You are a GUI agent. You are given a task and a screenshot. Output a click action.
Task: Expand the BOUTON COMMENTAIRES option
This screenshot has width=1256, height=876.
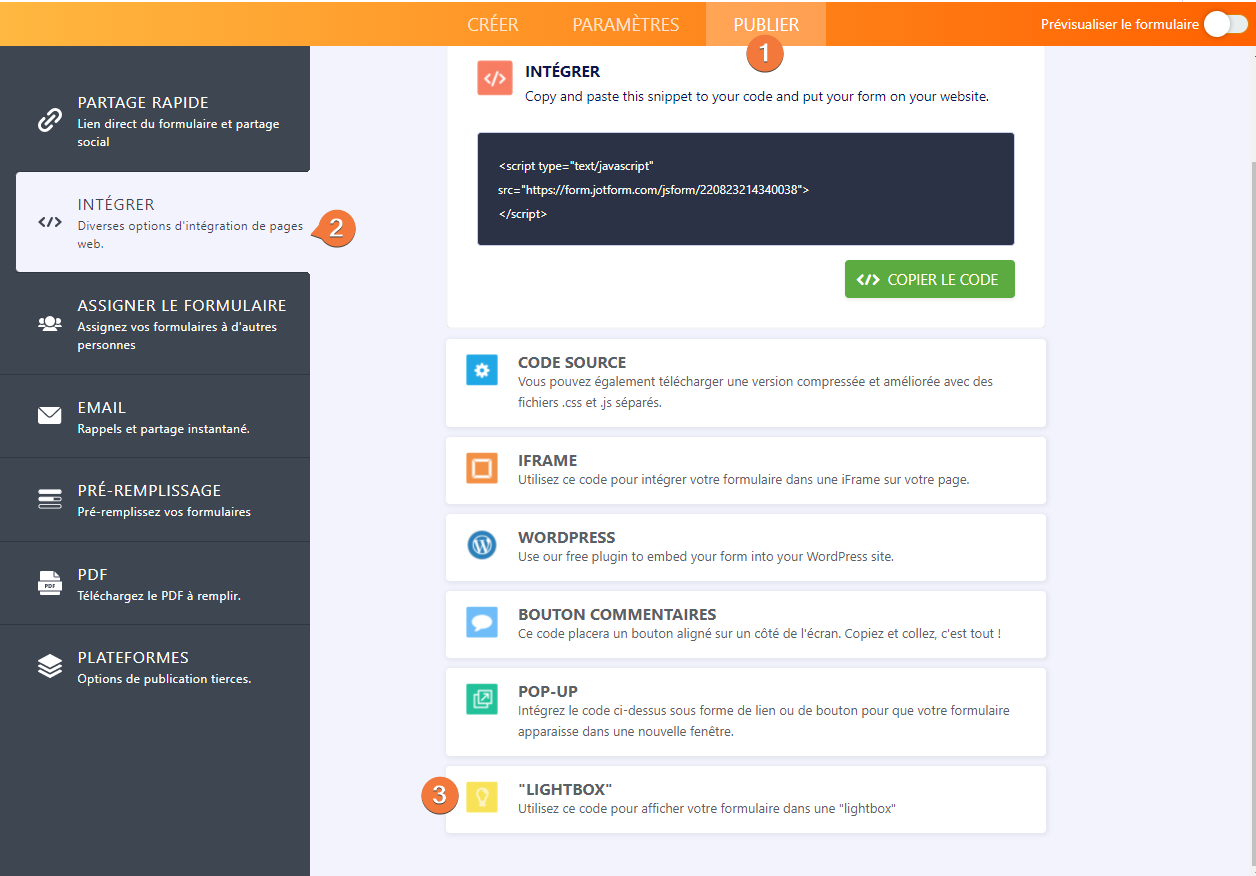pyautogui.click(x=746, y=624)
